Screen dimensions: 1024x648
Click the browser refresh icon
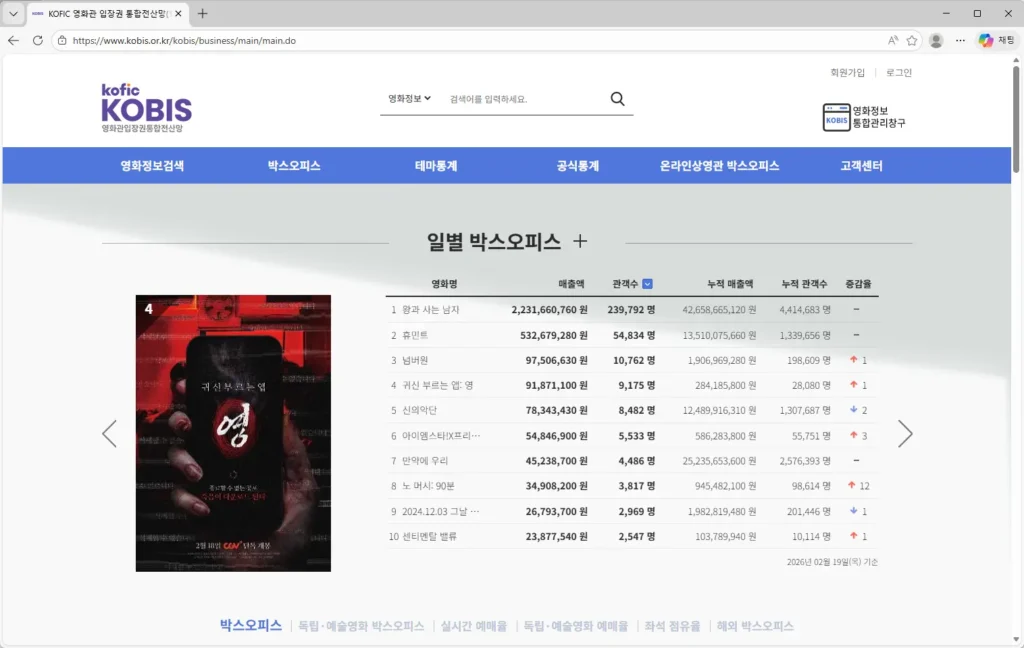pyautogui.click(x=37, y=41)
